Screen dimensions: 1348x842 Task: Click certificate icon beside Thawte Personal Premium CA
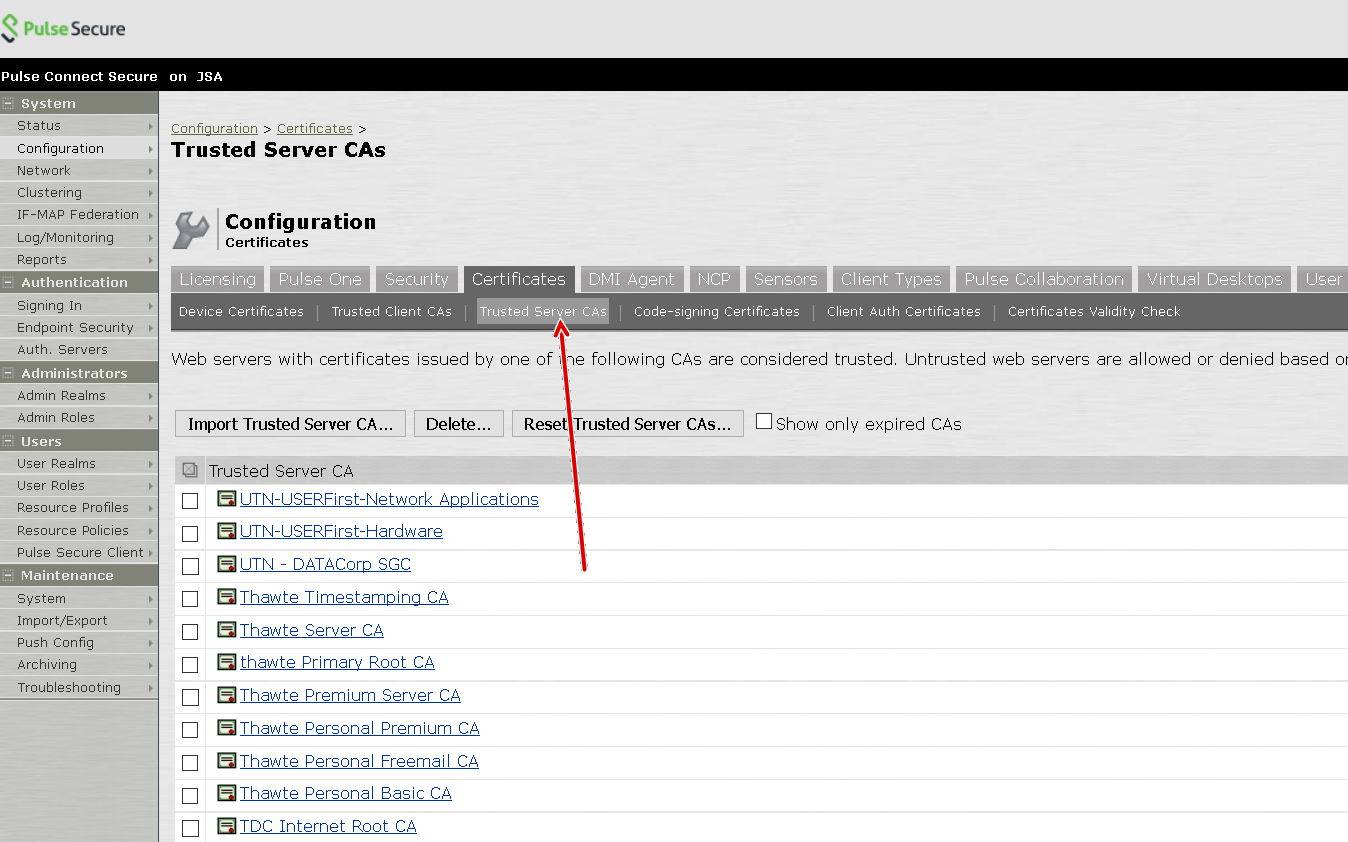point(227,728)
